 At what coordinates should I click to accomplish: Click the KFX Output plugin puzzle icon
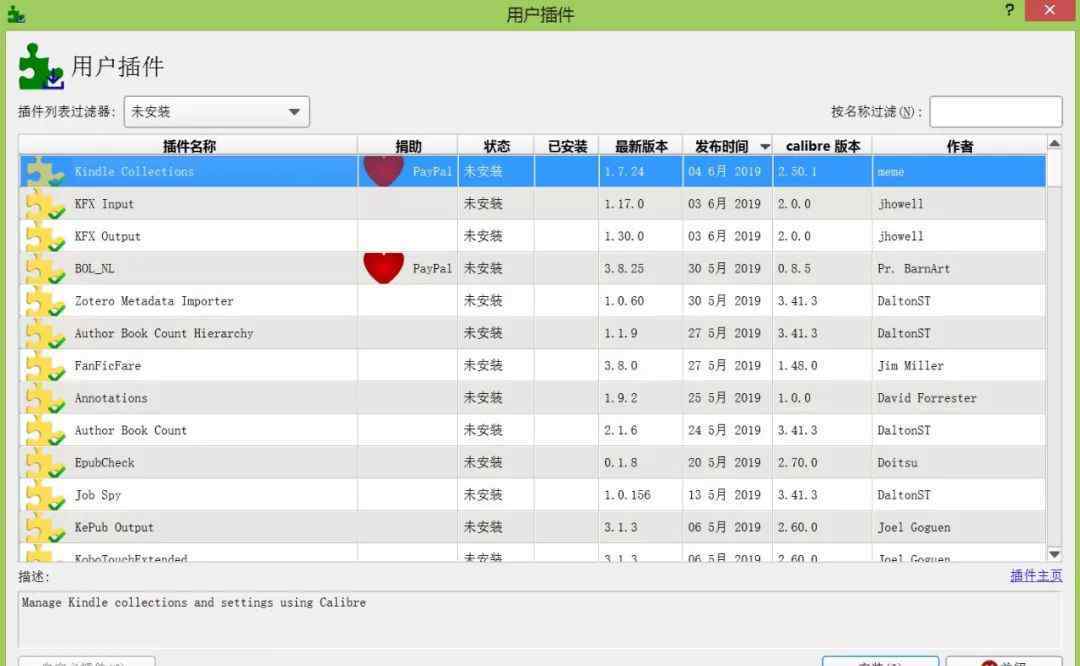(x=45, y=236)
